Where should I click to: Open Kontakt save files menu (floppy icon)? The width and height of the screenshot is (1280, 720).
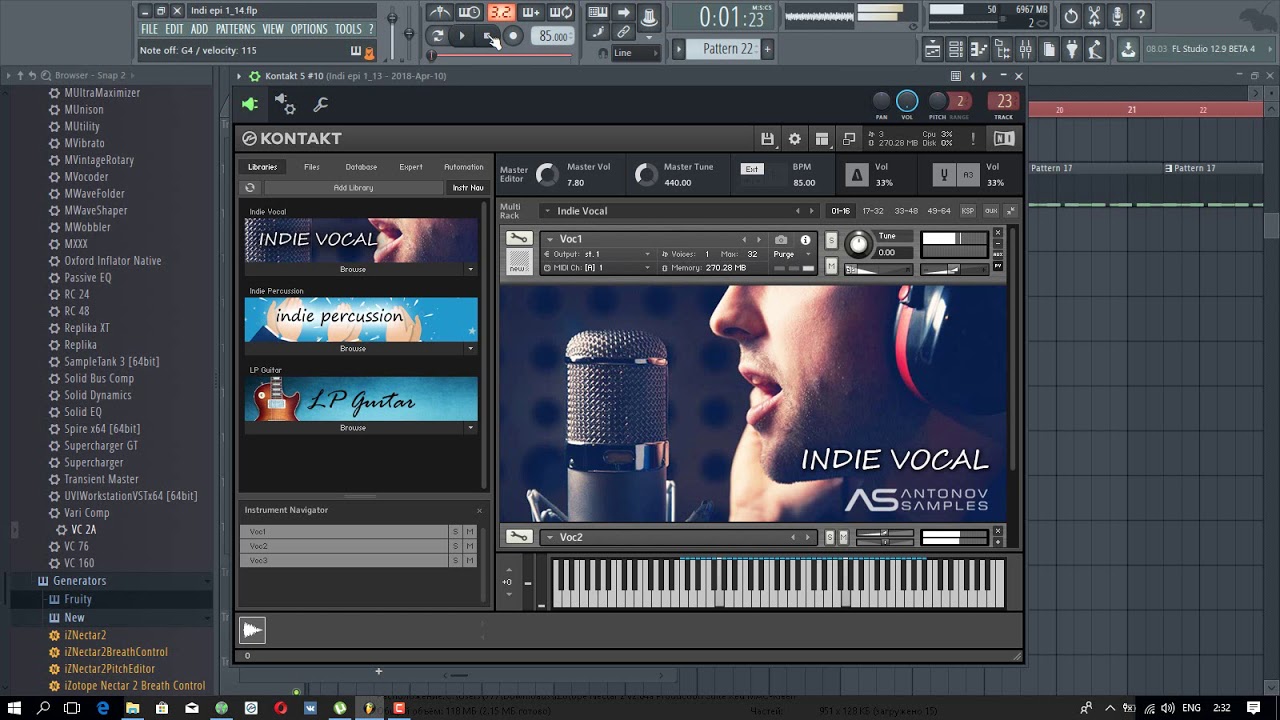(767, 139)
